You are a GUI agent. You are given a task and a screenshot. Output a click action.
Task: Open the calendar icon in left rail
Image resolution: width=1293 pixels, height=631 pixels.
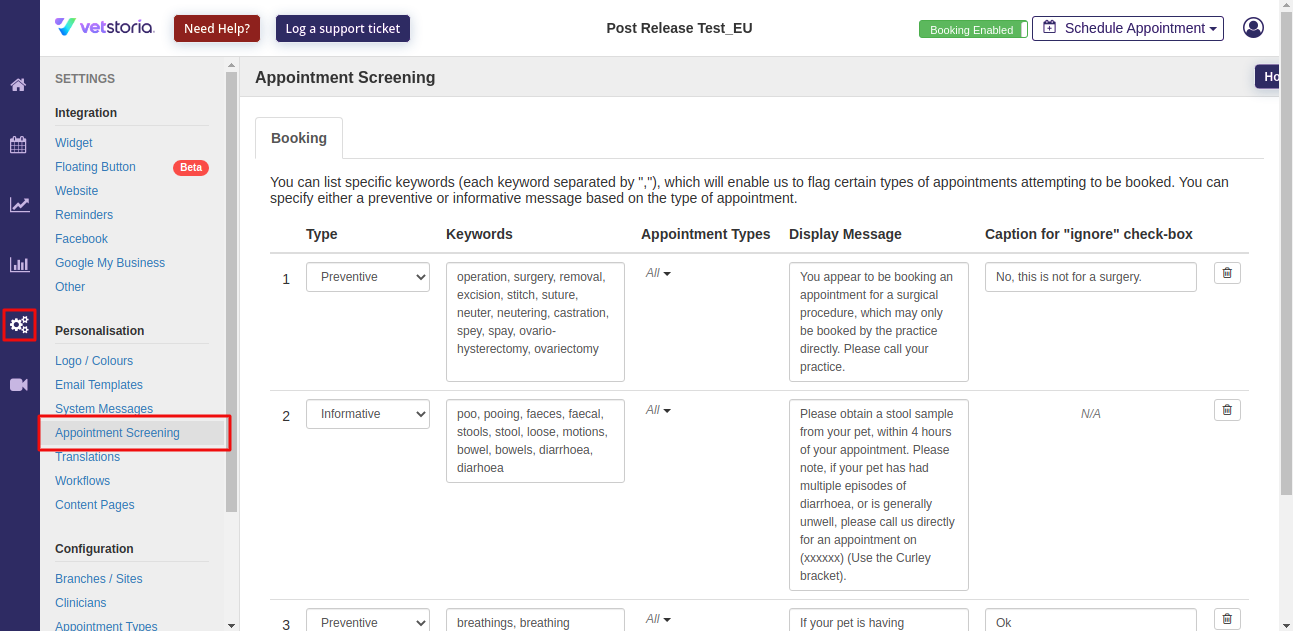[x=18, y=145]
